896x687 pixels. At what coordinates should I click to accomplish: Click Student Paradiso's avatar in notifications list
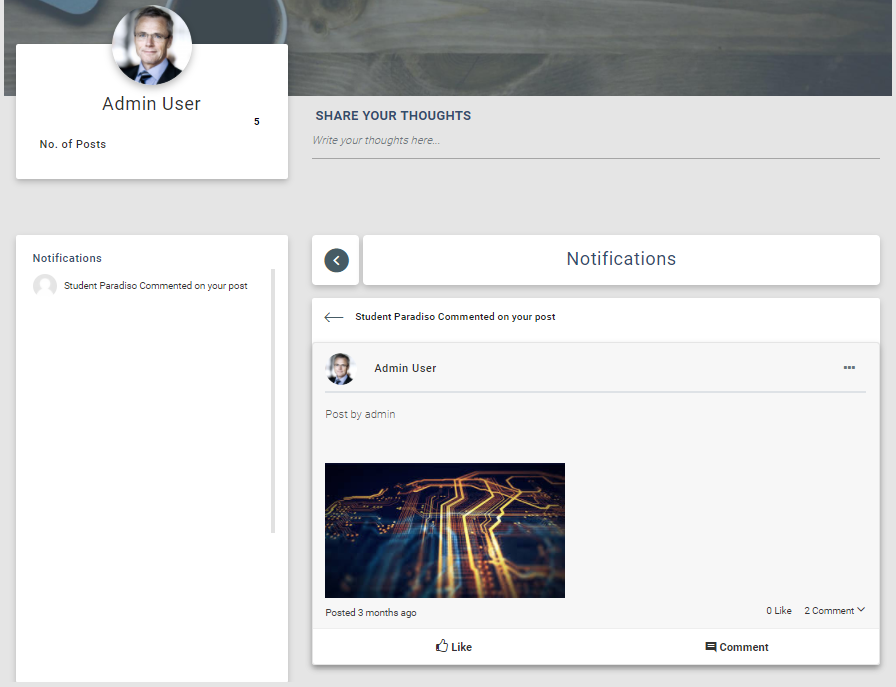(x=45, y=286)
